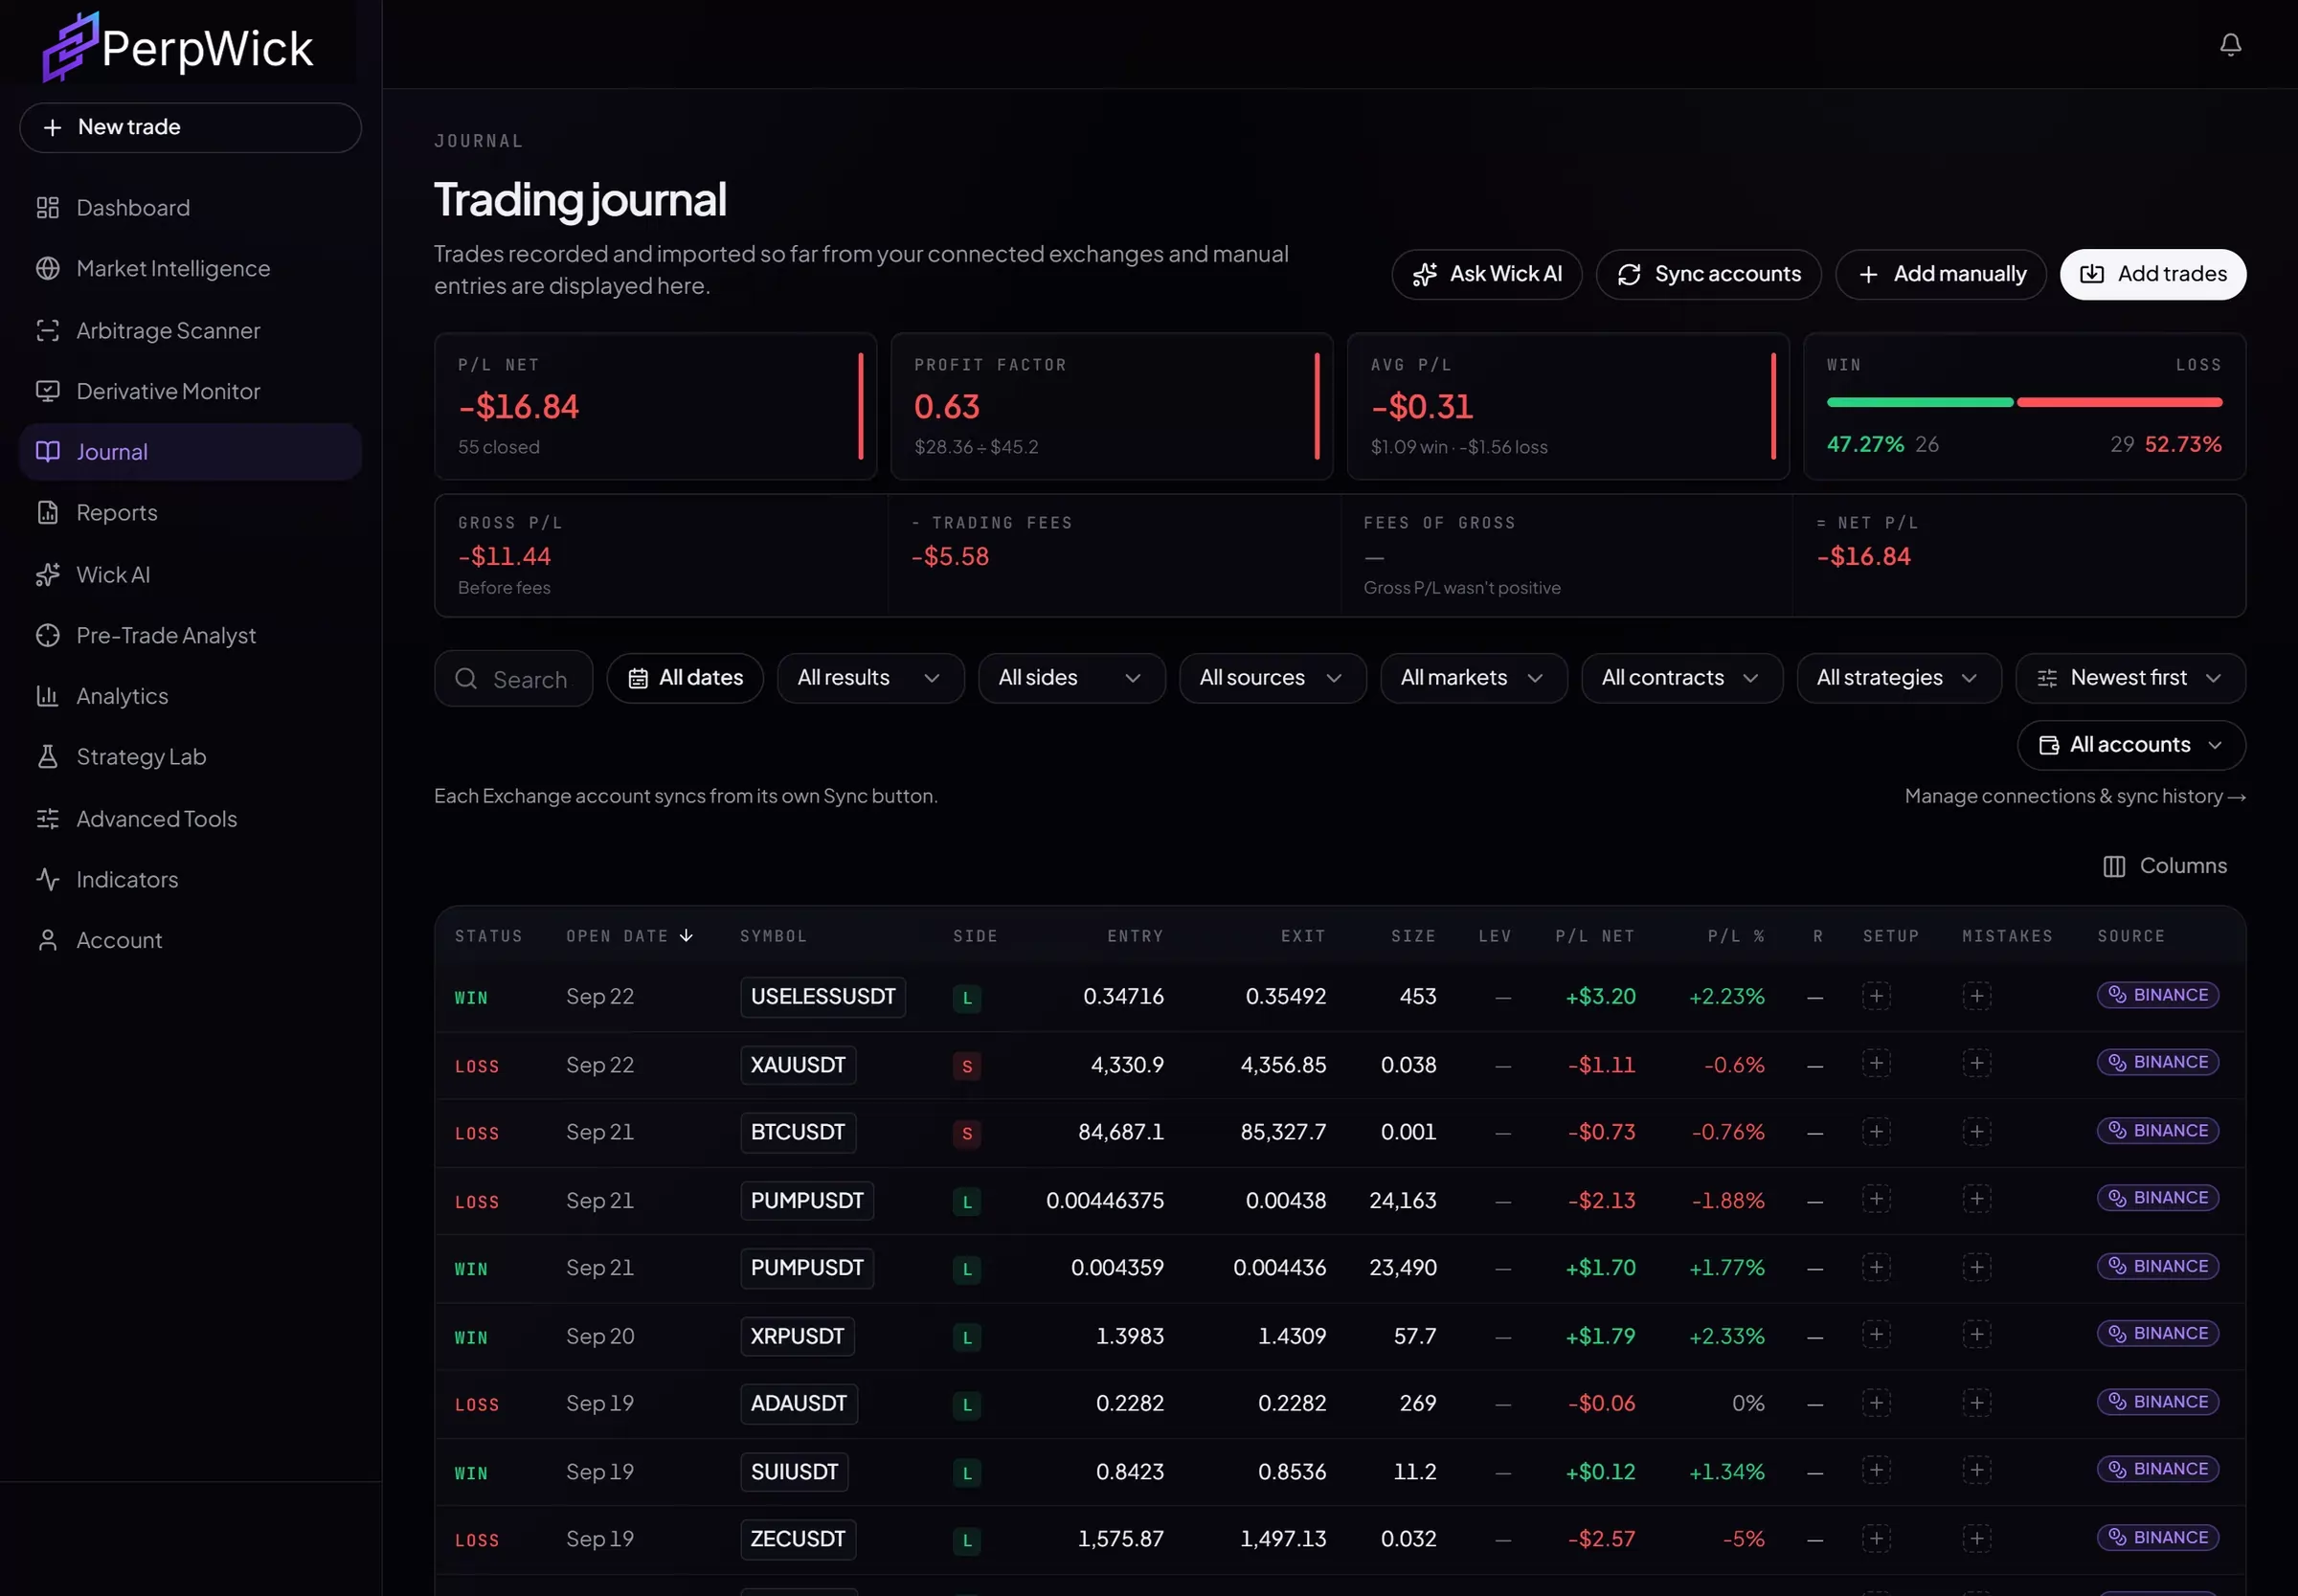Open All accounts selector
2298x1596 pixels.
click(2131, 745)
